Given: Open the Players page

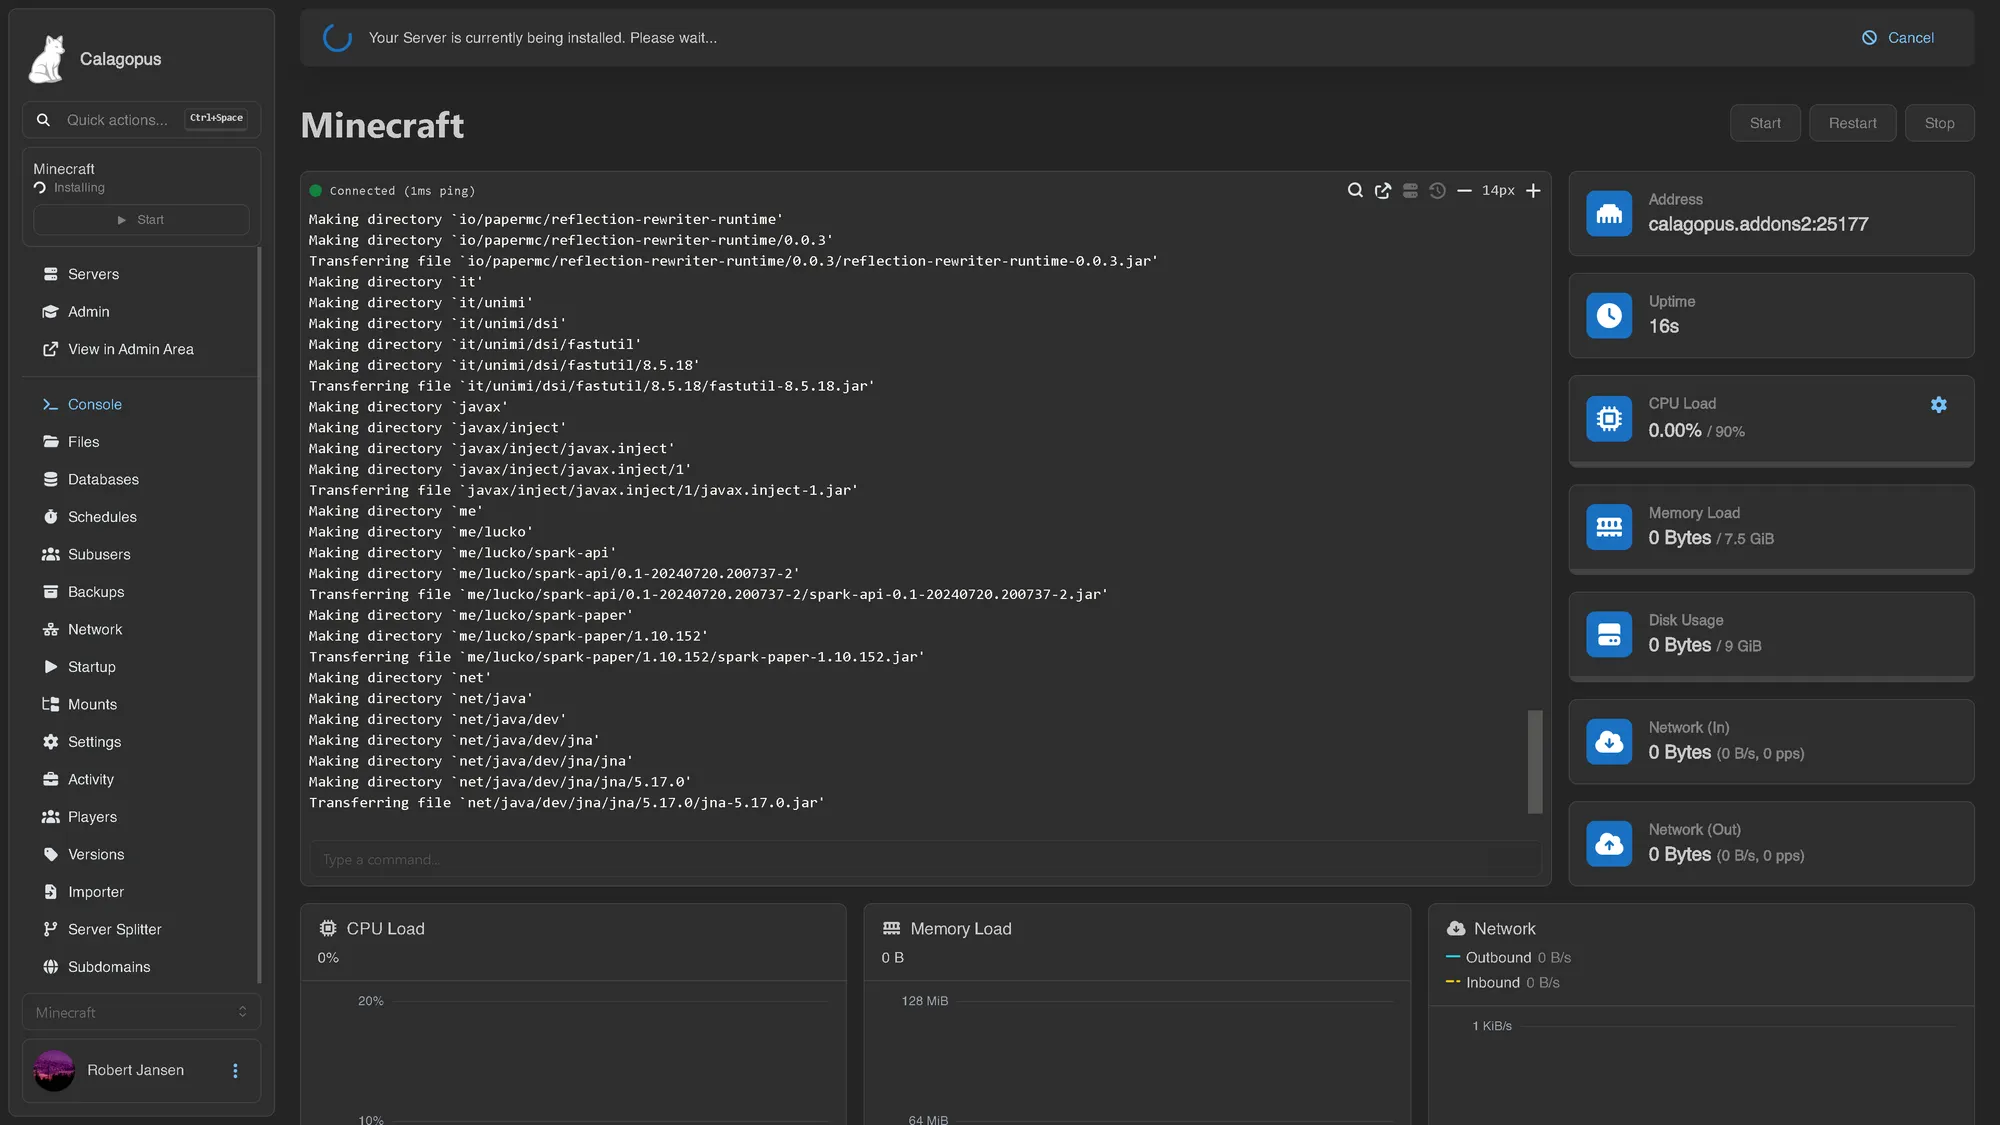Looking at the screenshot, I should 141,817.
